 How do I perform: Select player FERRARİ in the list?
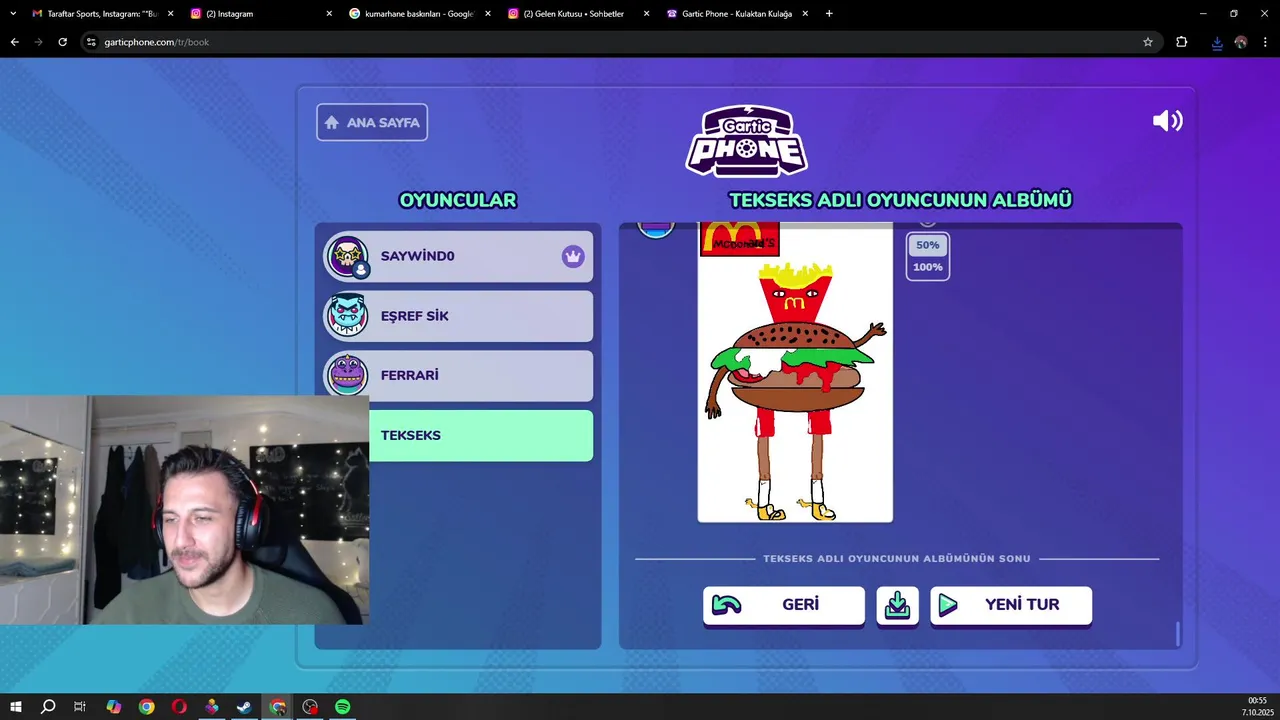coord(458,376)
